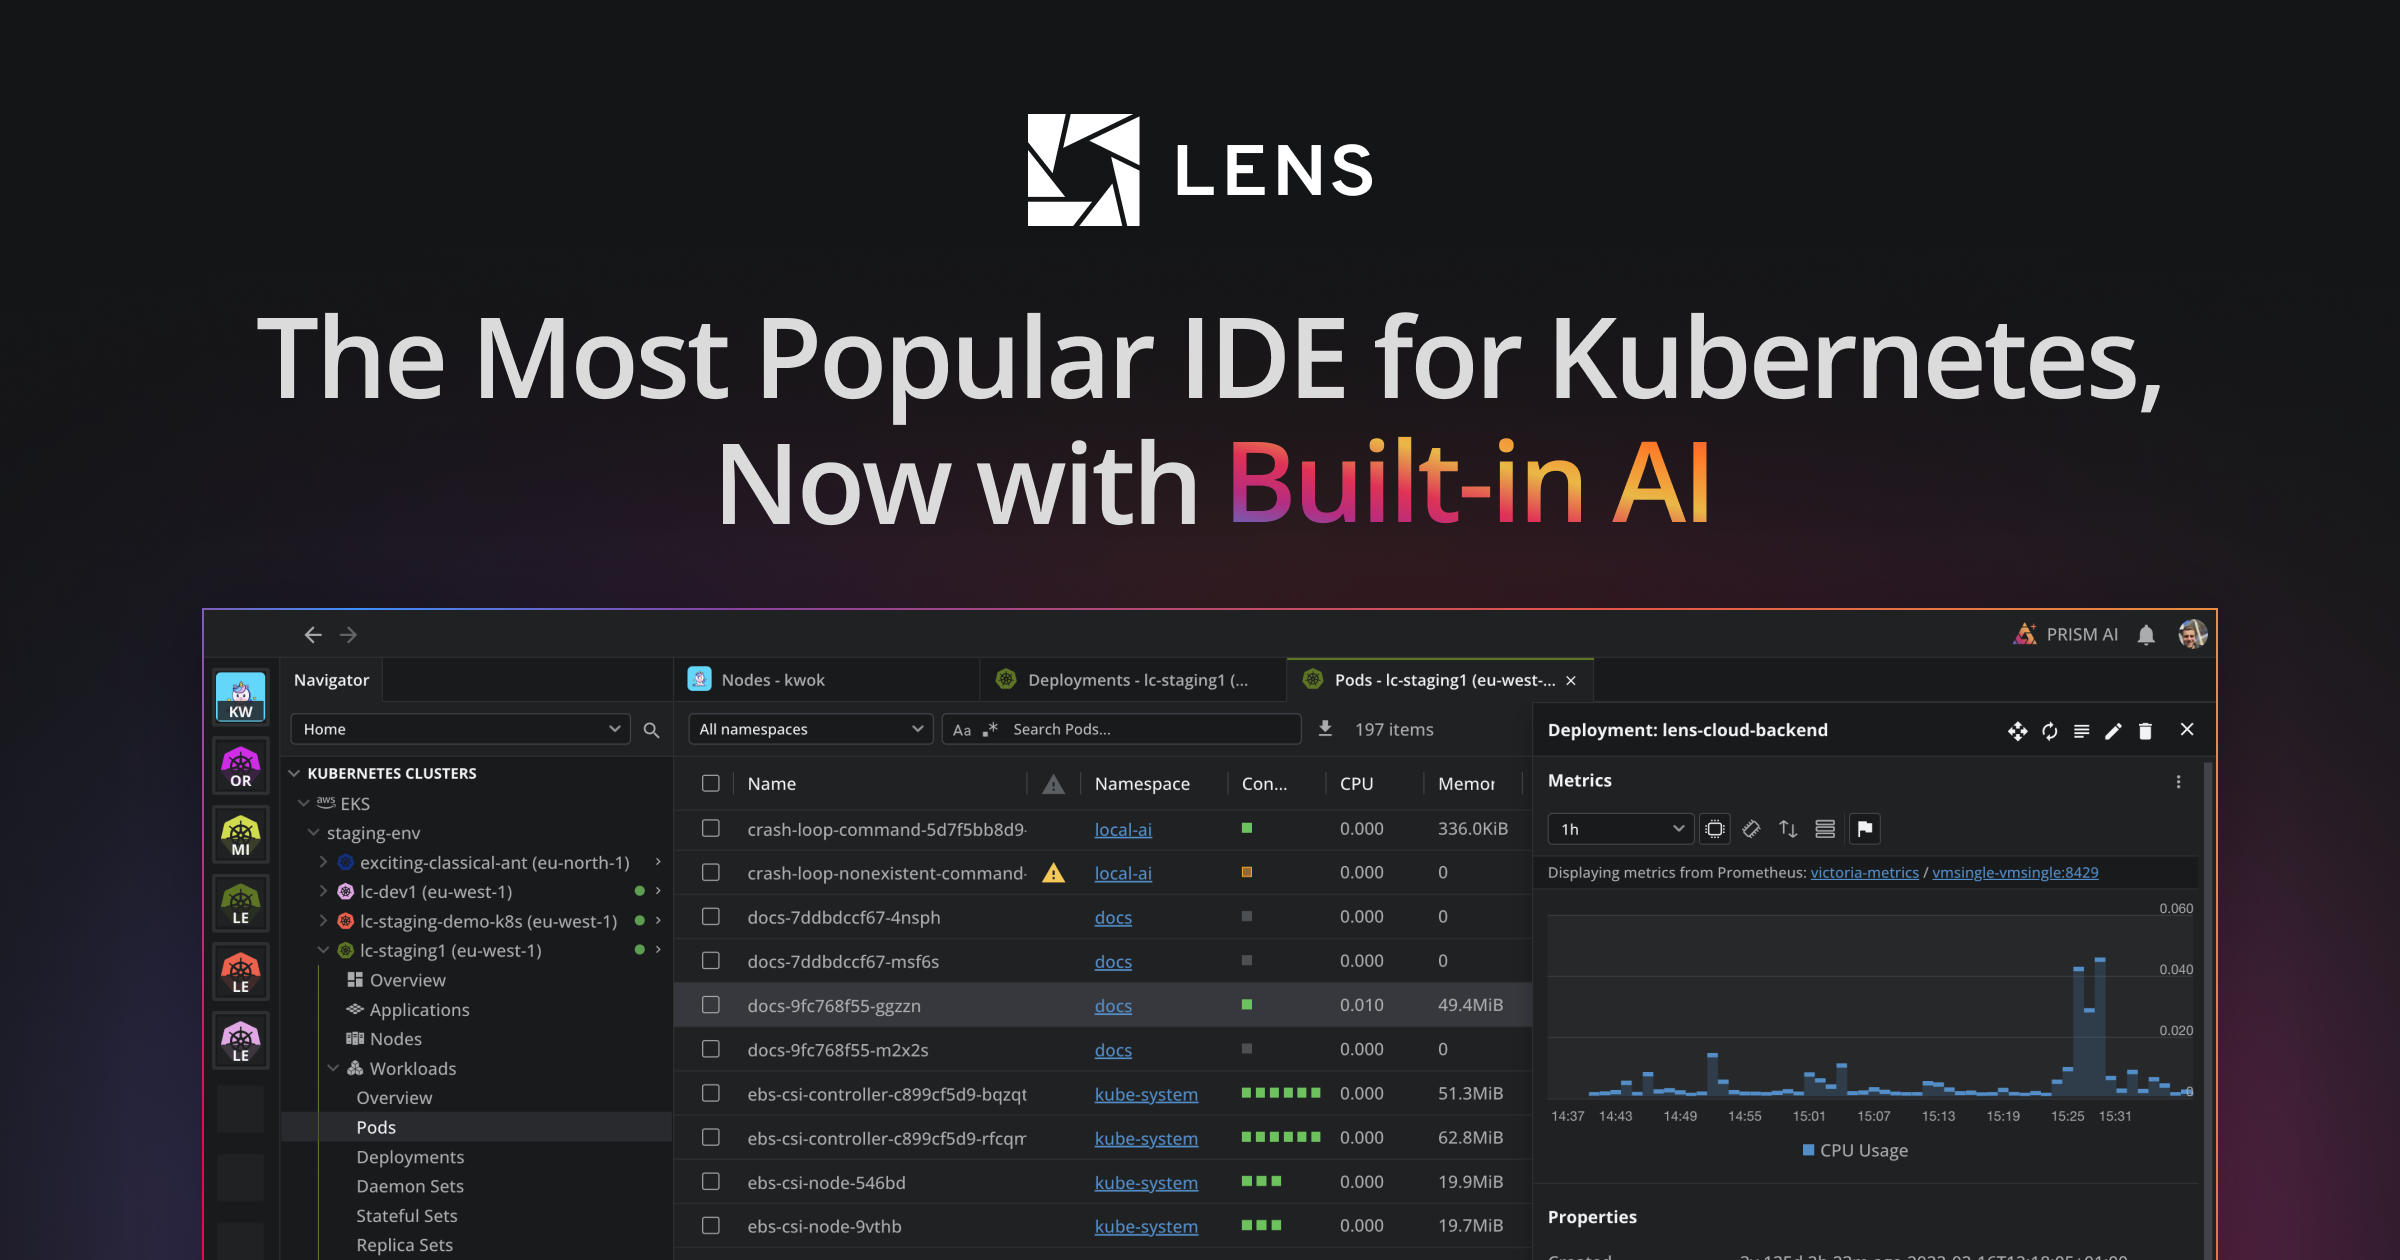Viewport: 2400px width, 1260px height.
Task: Expand lc-dev1 (eu-west-1) cluster
Action: click(323, 890)
